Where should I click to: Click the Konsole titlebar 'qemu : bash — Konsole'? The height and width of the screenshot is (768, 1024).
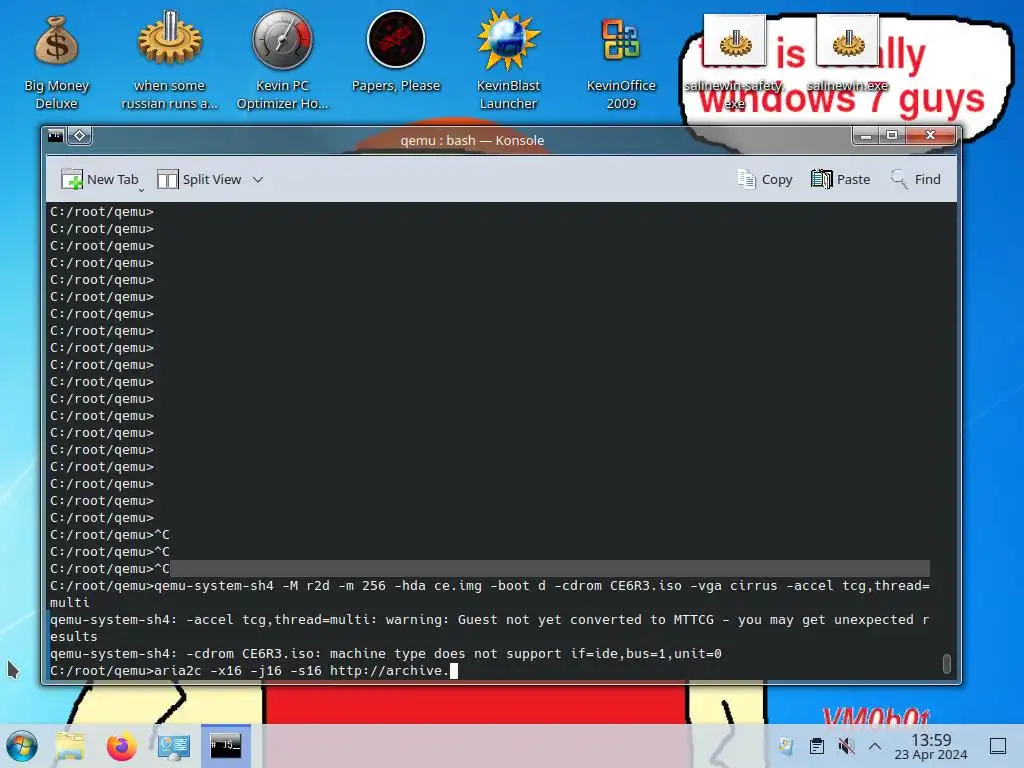tap(472, 140)
